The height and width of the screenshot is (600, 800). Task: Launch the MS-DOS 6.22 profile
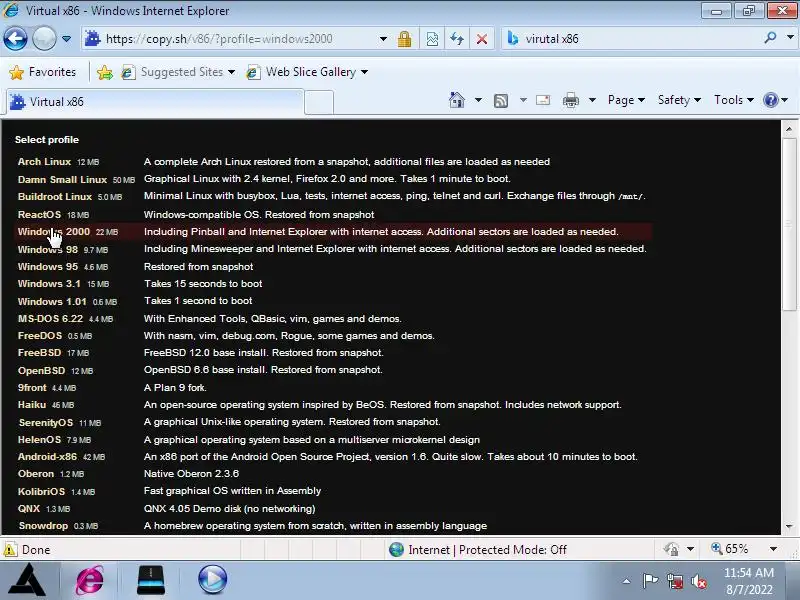50,318
